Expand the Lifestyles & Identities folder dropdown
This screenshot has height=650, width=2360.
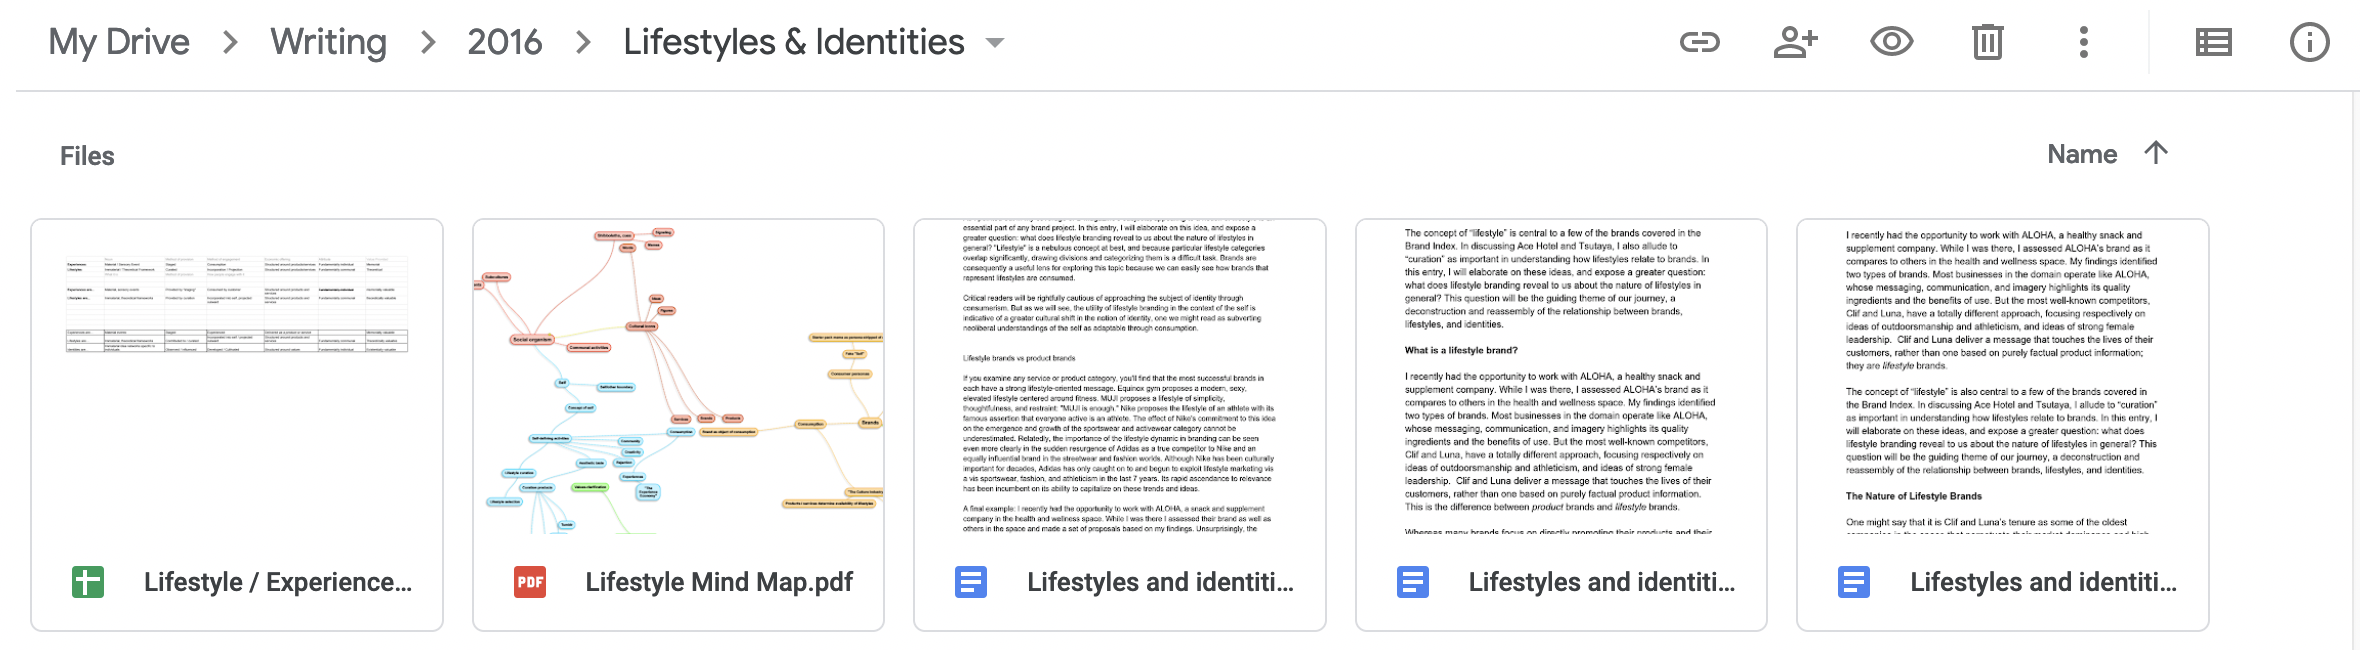[x=994, y=43]
